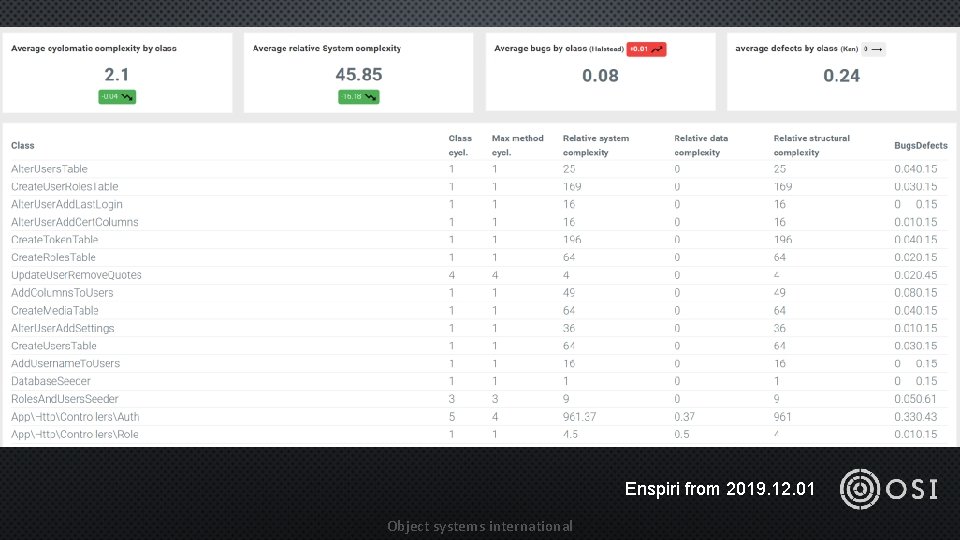Click the Enspiri from 2019.12.01 caption

tap(719, 489)
